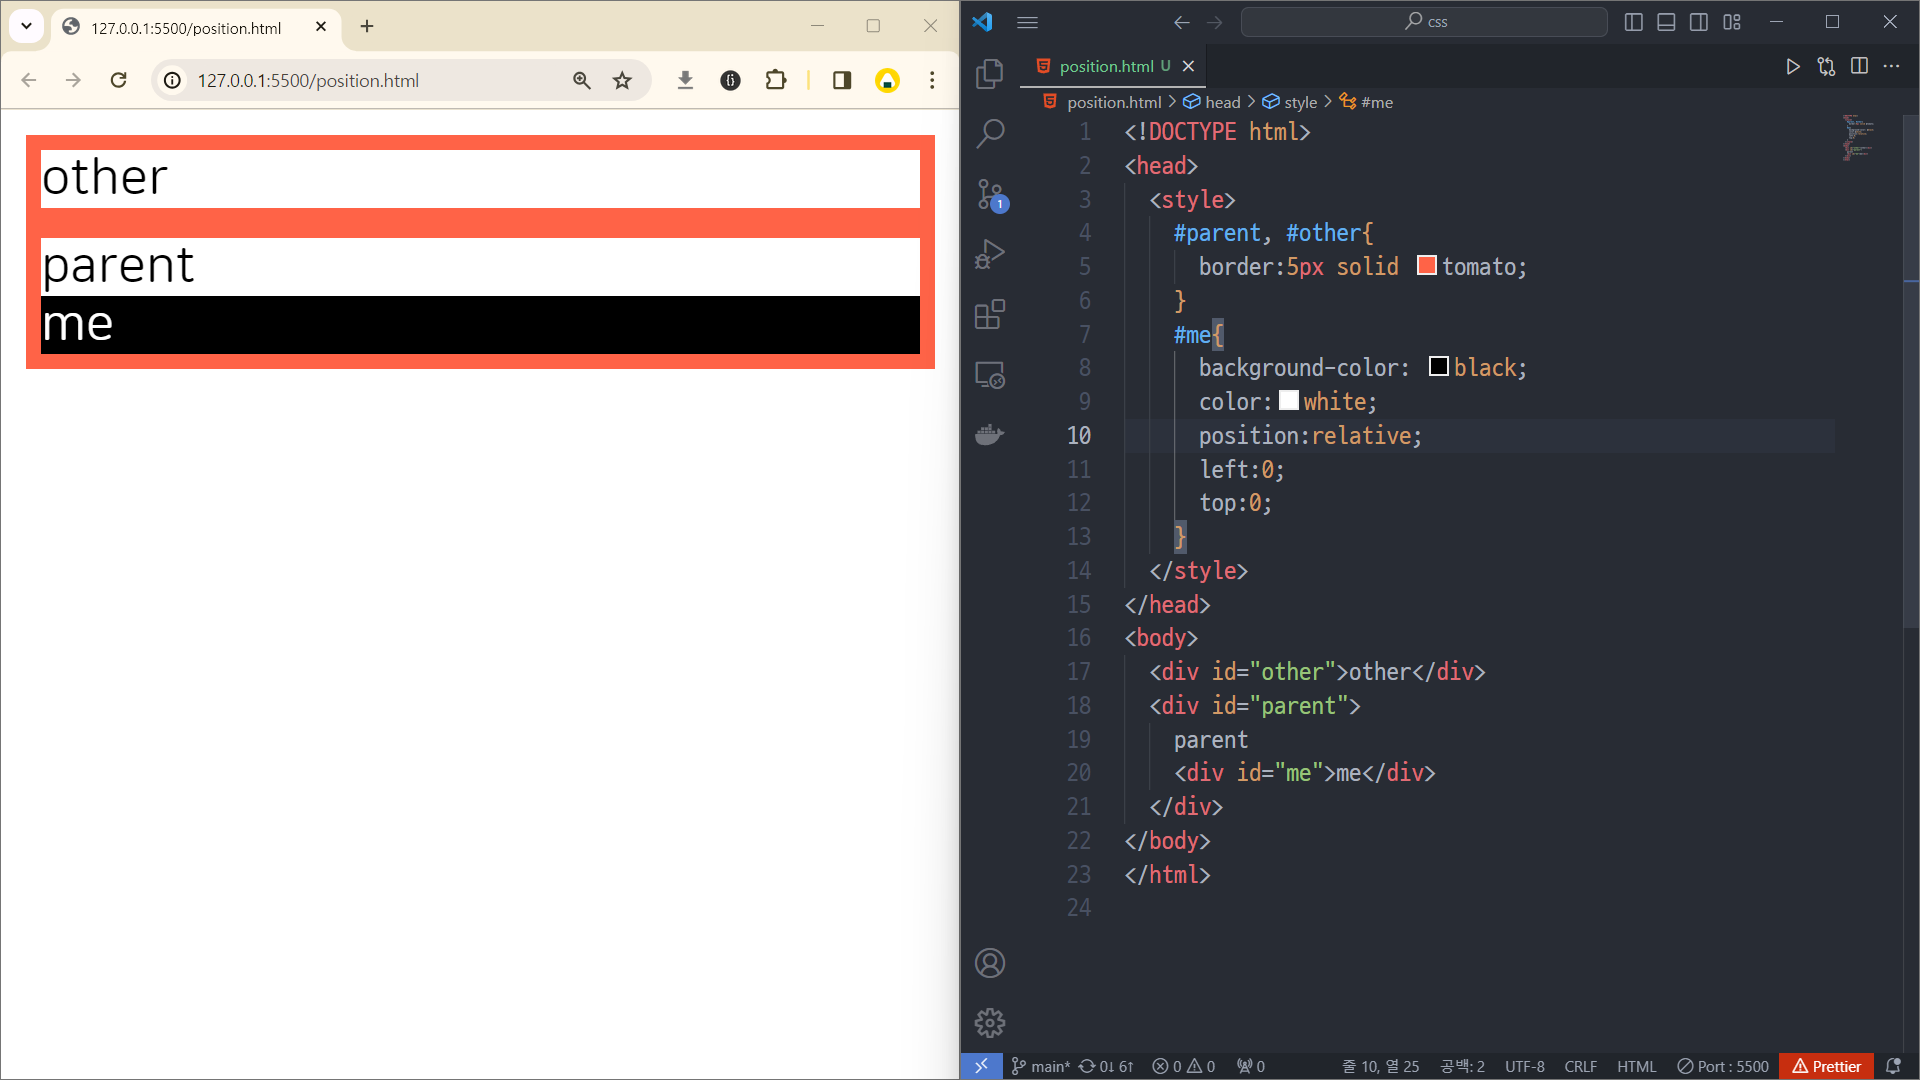1920x1080 pixels.
Task: Open the Explorer view in the activity bar
Action: click(989, 74)
